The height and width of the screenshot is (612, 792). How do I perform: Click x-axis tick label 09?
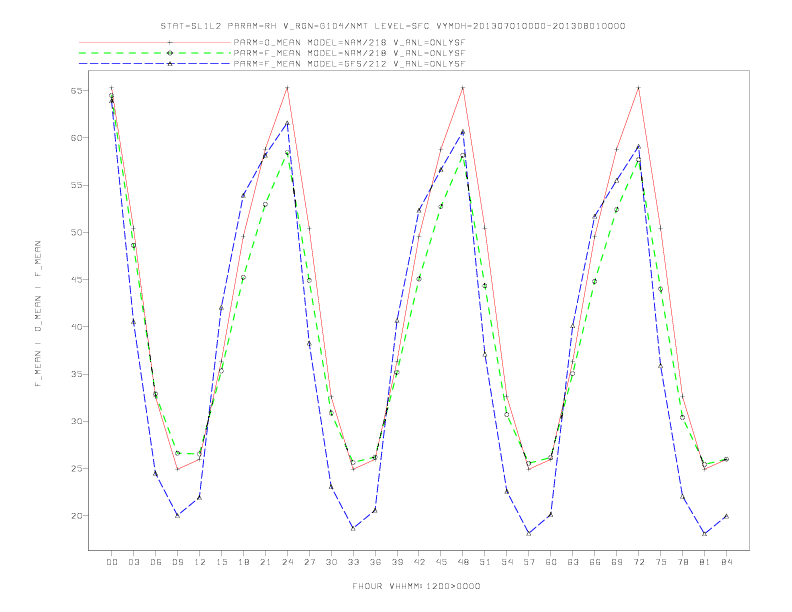[178, 562]
